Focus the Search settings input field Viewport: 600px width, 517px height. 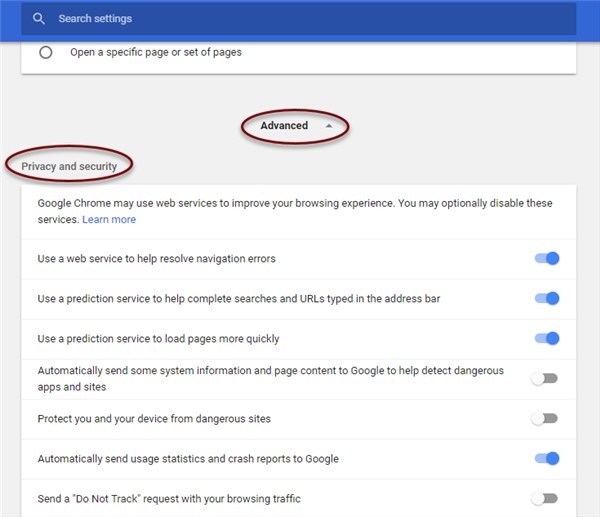(300, 19)
